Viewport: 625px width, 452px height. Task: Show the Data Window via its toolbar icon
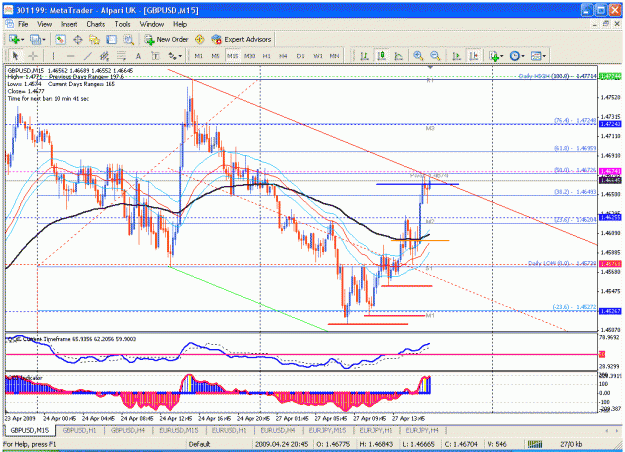[x=77, y=39]
